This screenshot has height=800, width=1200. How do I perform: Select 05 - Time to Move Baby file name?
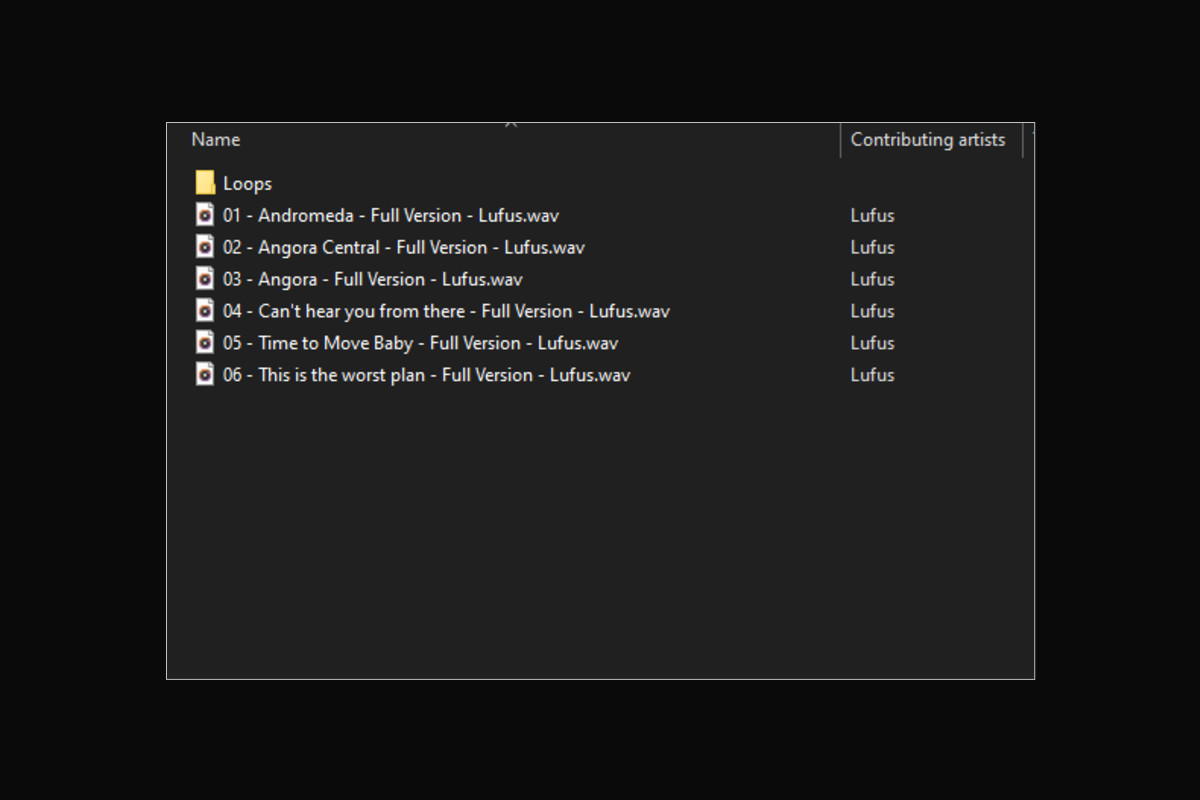pos(420,343)
